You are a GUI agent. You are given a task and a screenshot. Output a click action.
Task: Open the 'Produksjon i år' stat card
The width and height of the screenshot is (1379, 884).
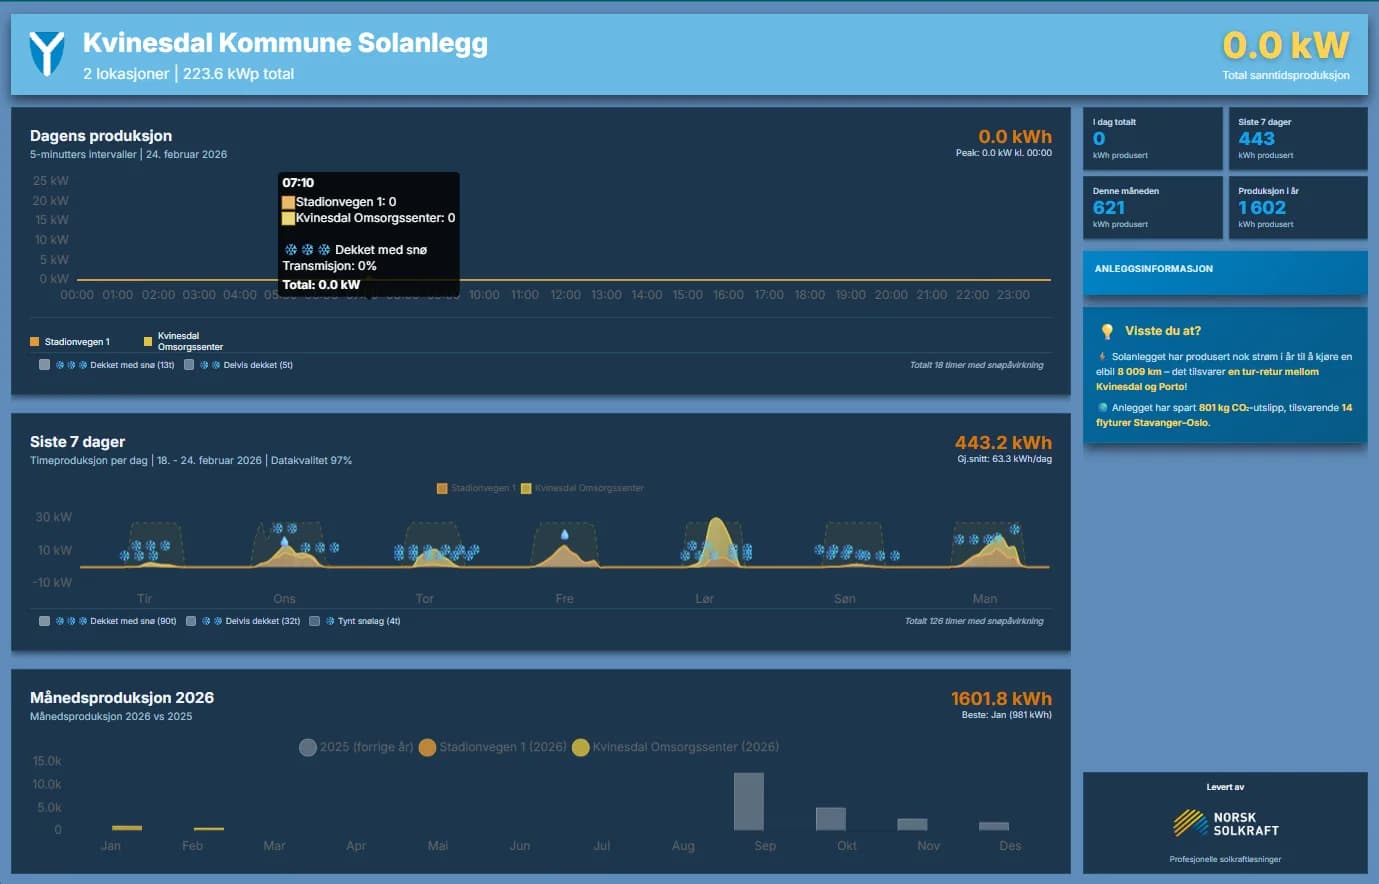pos(1297,206)
